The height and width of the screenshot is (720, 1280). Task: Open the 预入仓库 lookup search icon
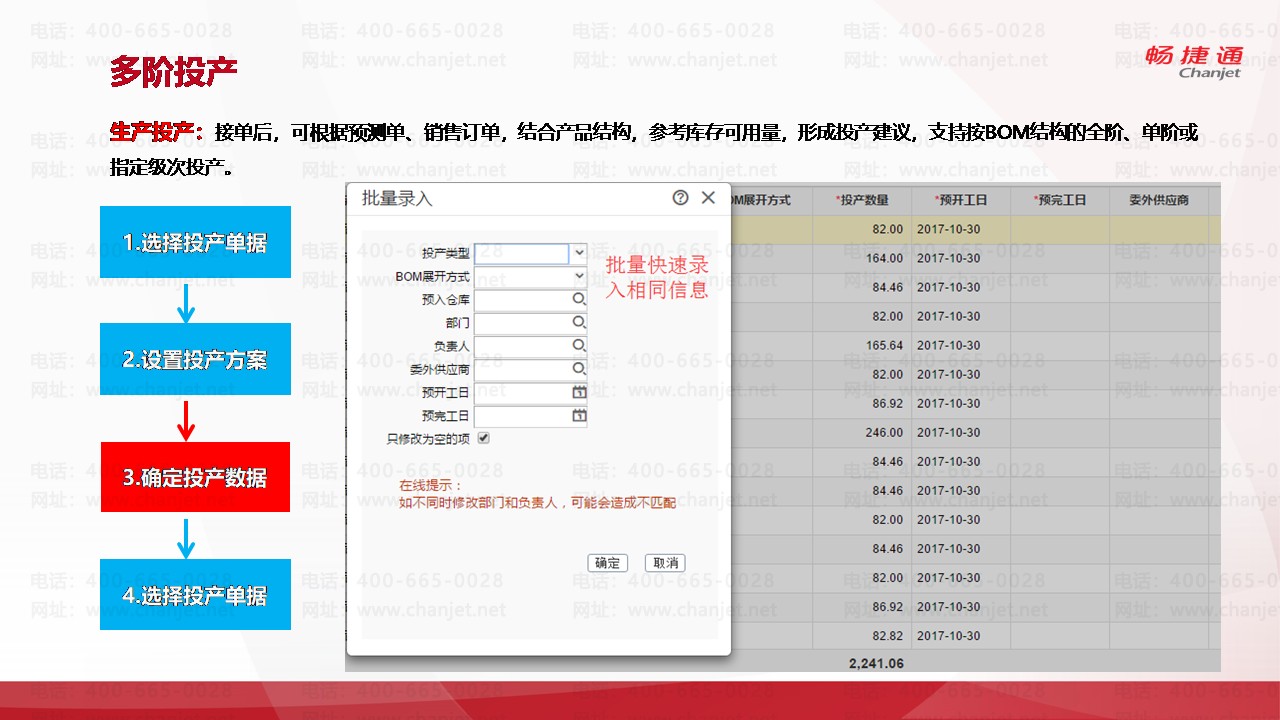coord(579,299)
